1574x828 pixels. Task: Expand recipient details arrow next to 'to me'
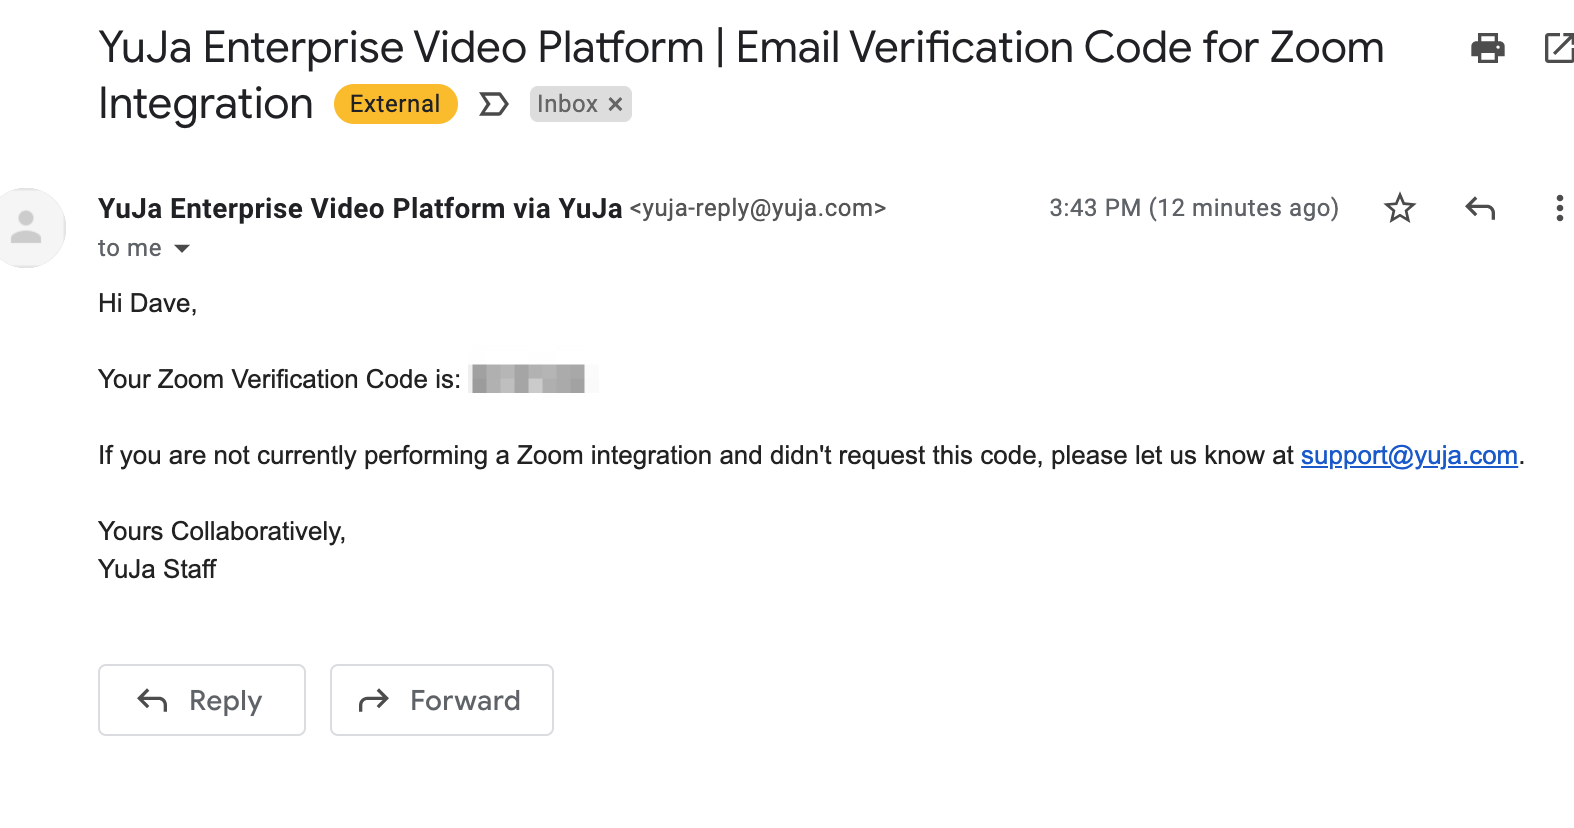[182, 248]
